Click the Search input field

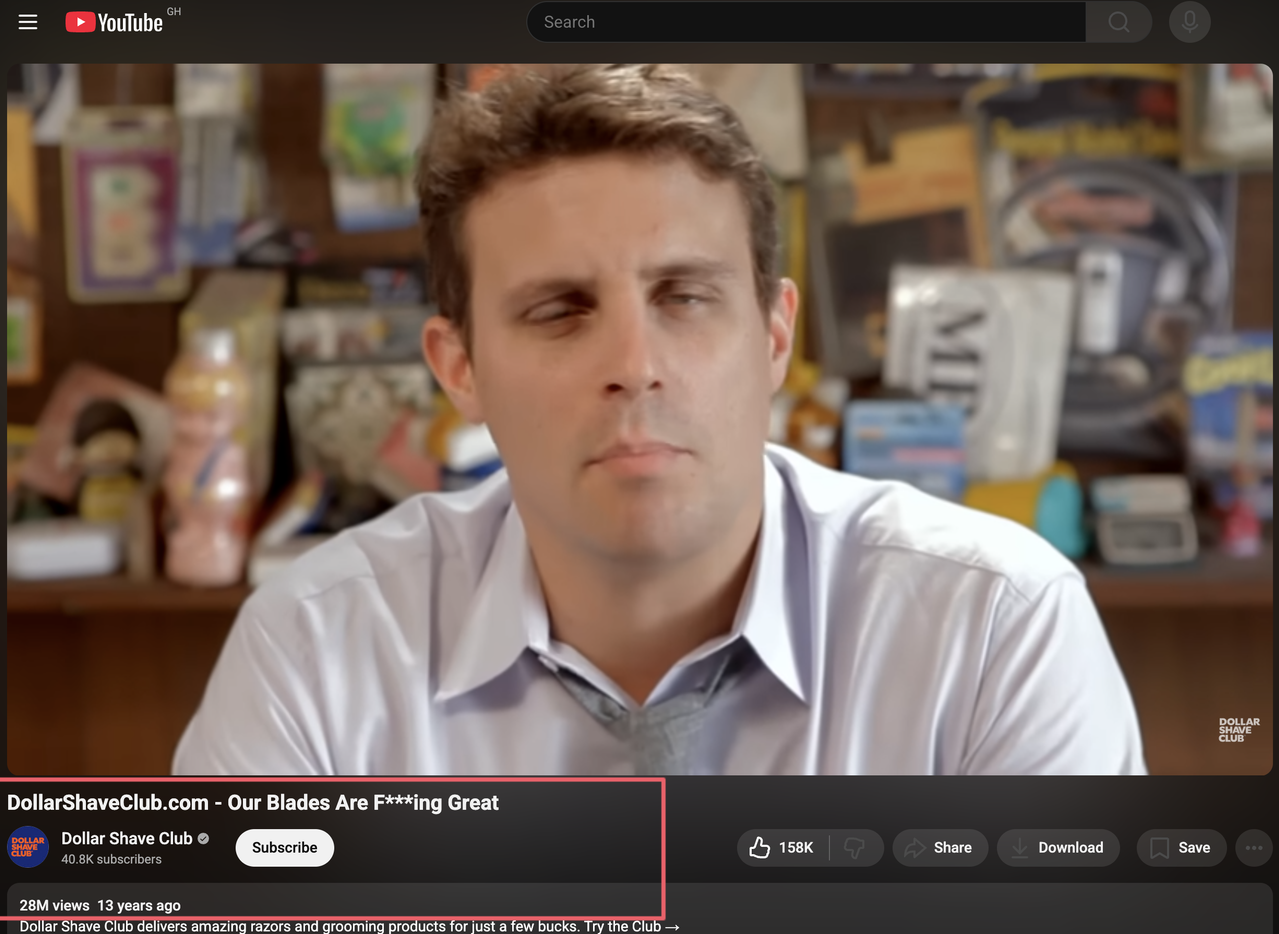tap(807, 22)
